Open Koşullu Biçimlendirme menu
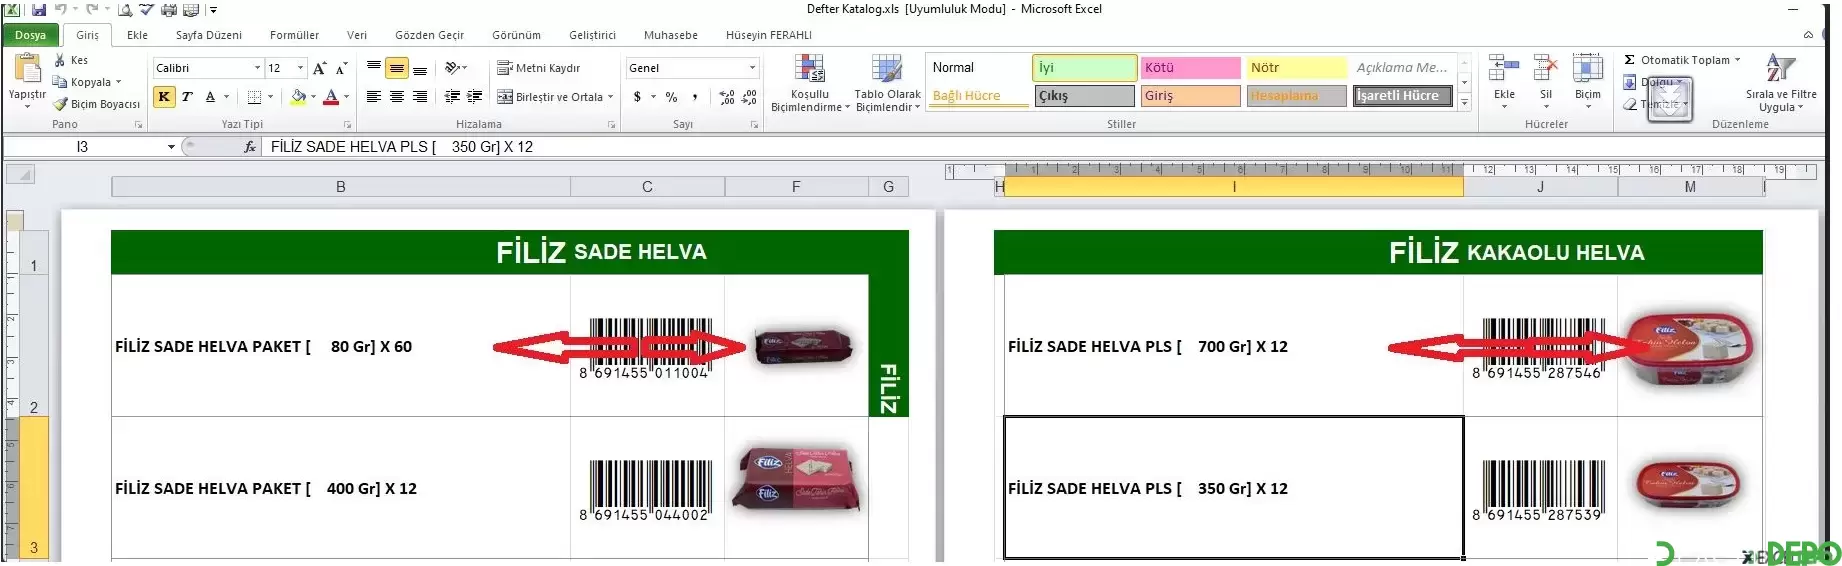The image size is (1842, 566). [810, 83]
